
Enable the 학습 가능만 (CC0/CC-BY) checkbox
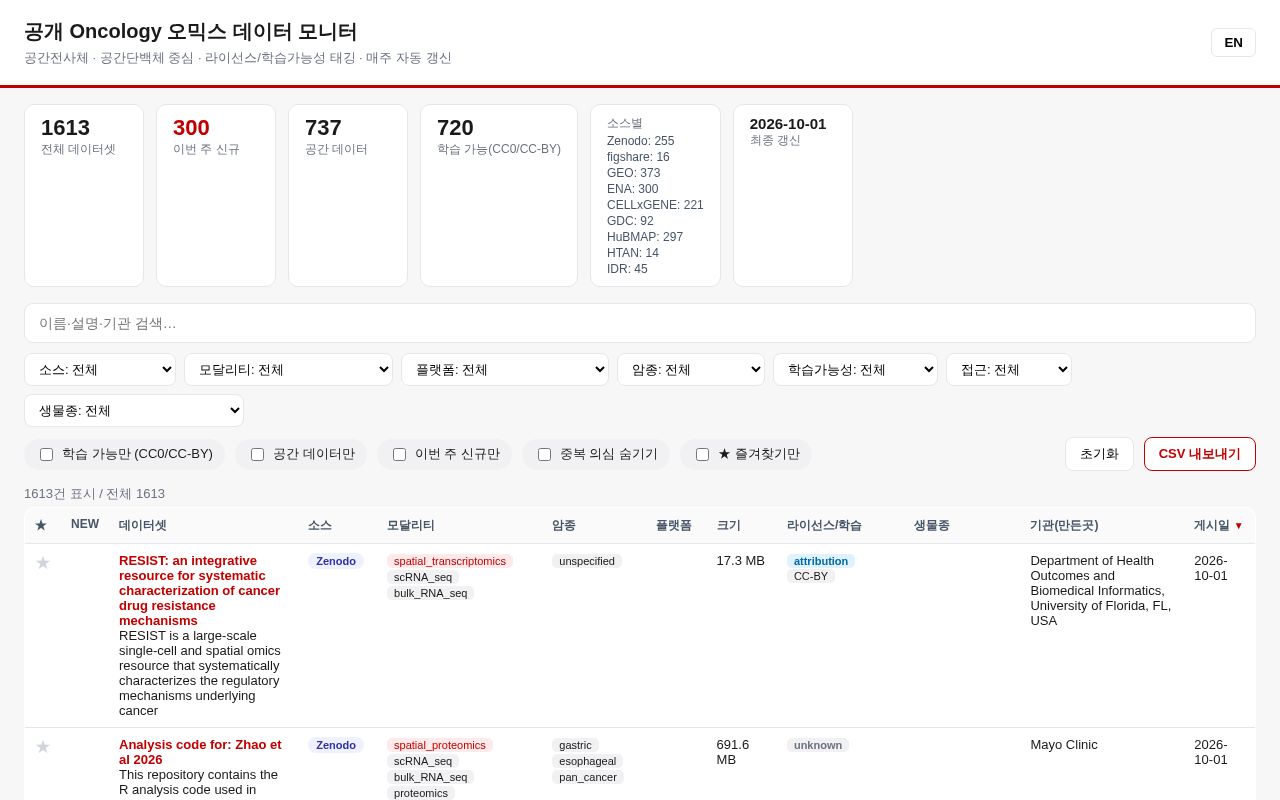[46, 454]
